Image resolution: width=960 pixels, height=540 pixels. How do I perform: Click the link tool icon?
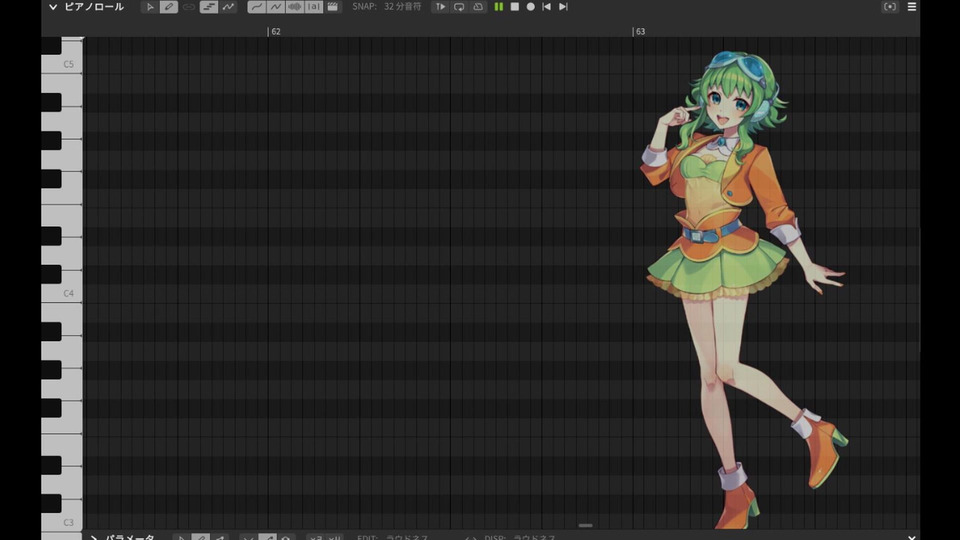(189, 7)
